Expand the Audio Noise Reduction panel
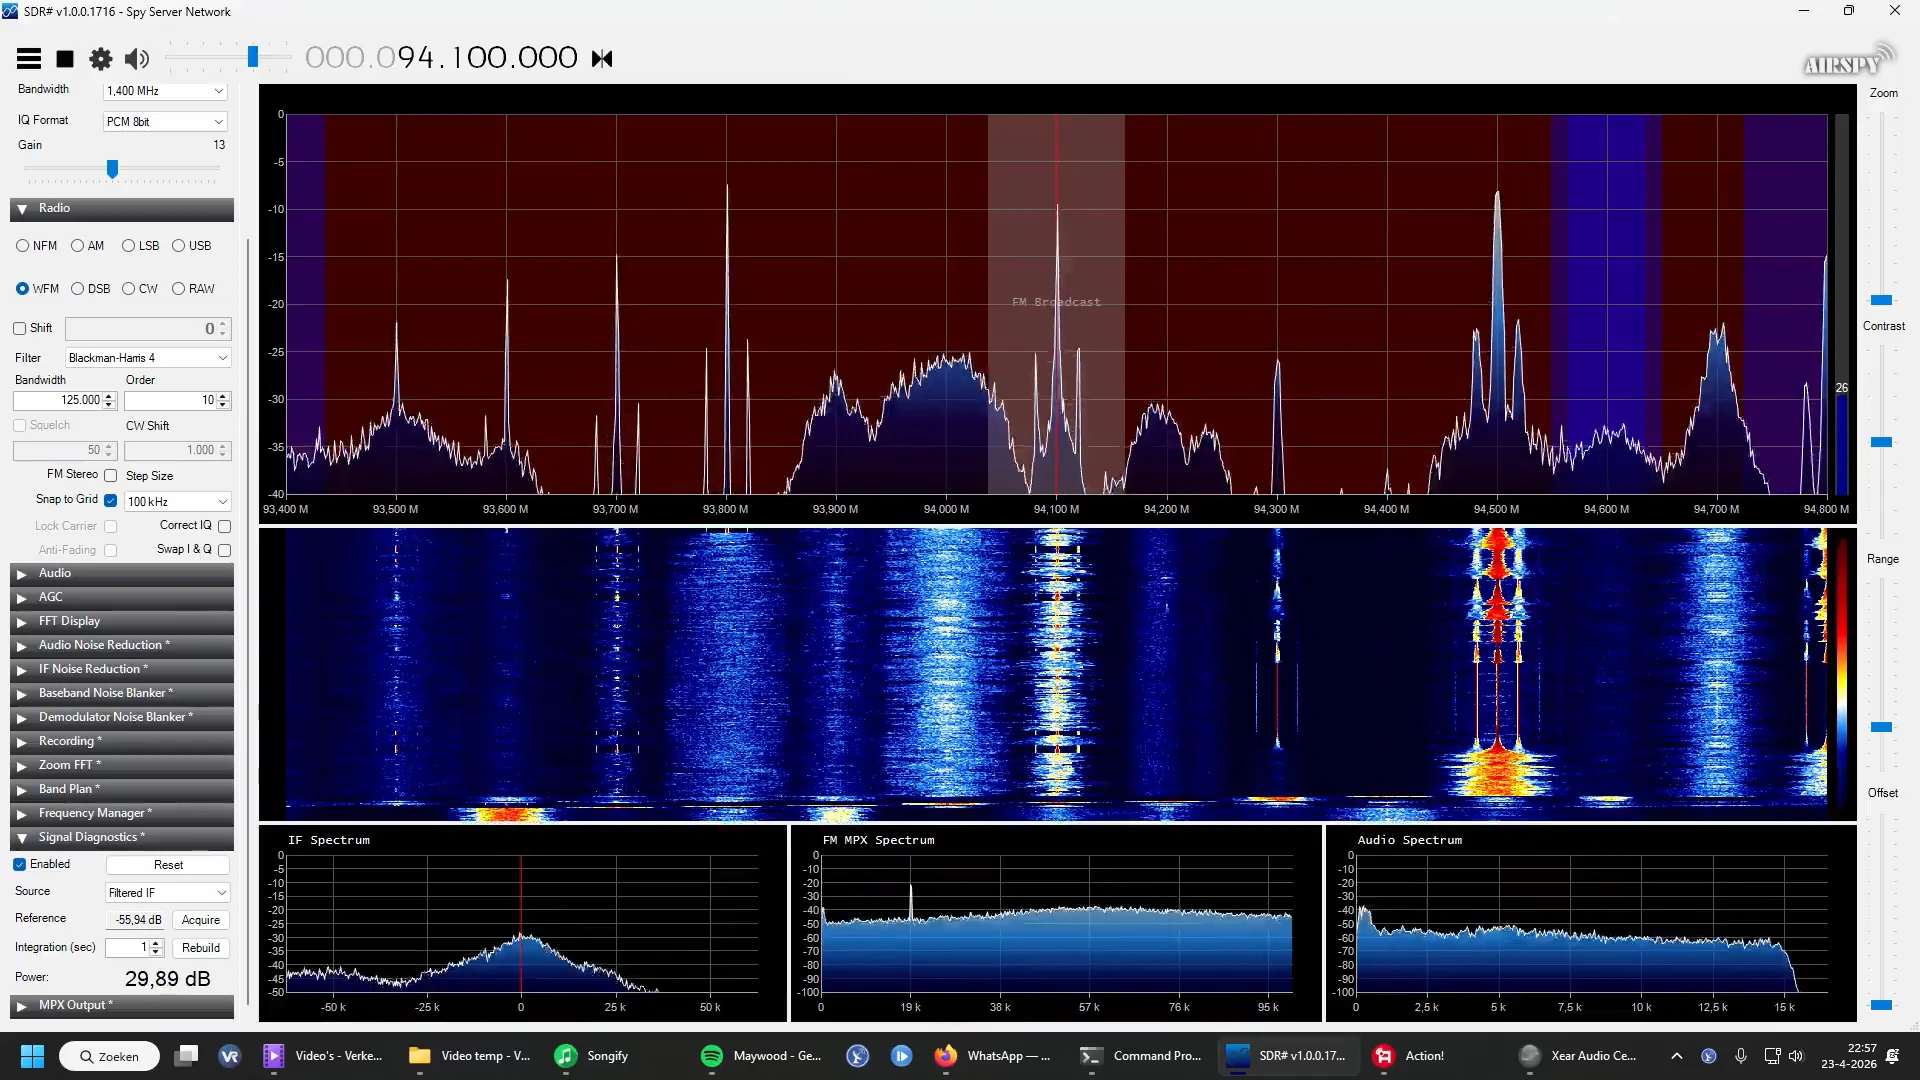Viewport: 1920px width, 1080px height. (122, 646)
